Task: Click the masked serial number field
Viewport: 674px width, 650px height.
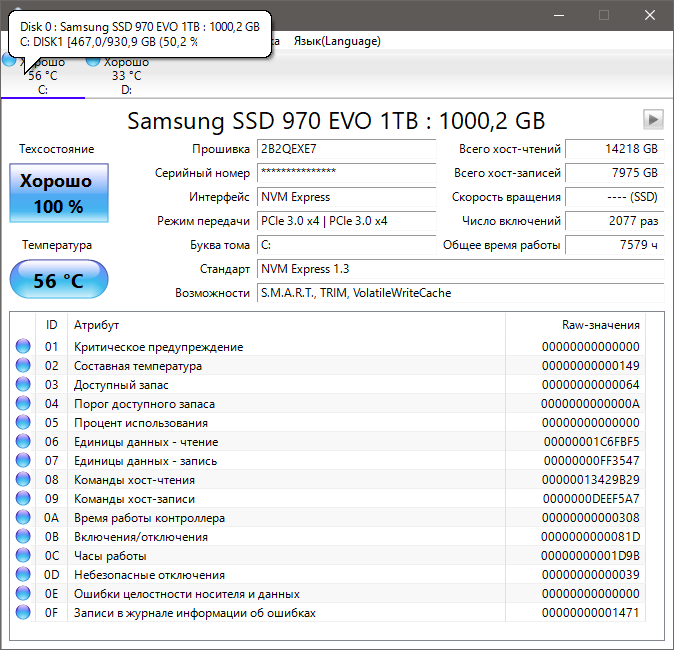Action: (x=346, y=173)
